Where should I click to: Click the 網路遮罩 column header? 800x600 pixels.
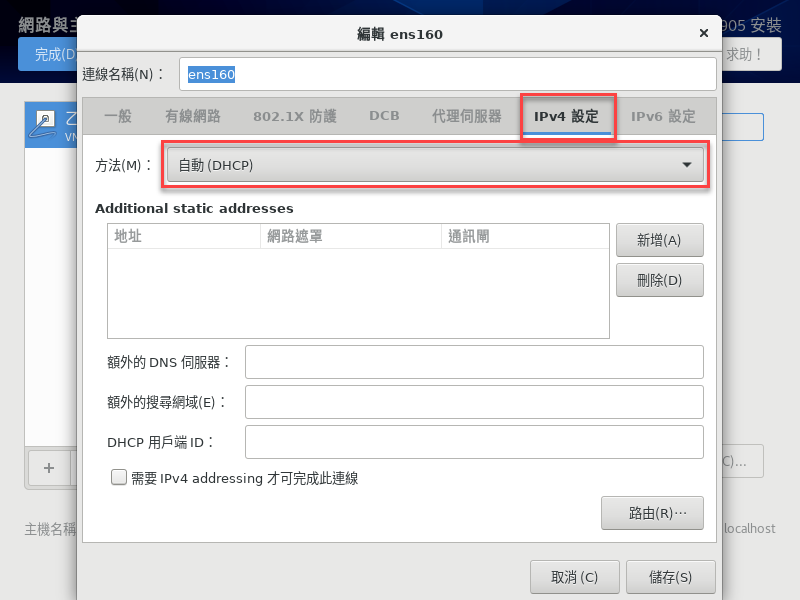[x=351, y=236]
